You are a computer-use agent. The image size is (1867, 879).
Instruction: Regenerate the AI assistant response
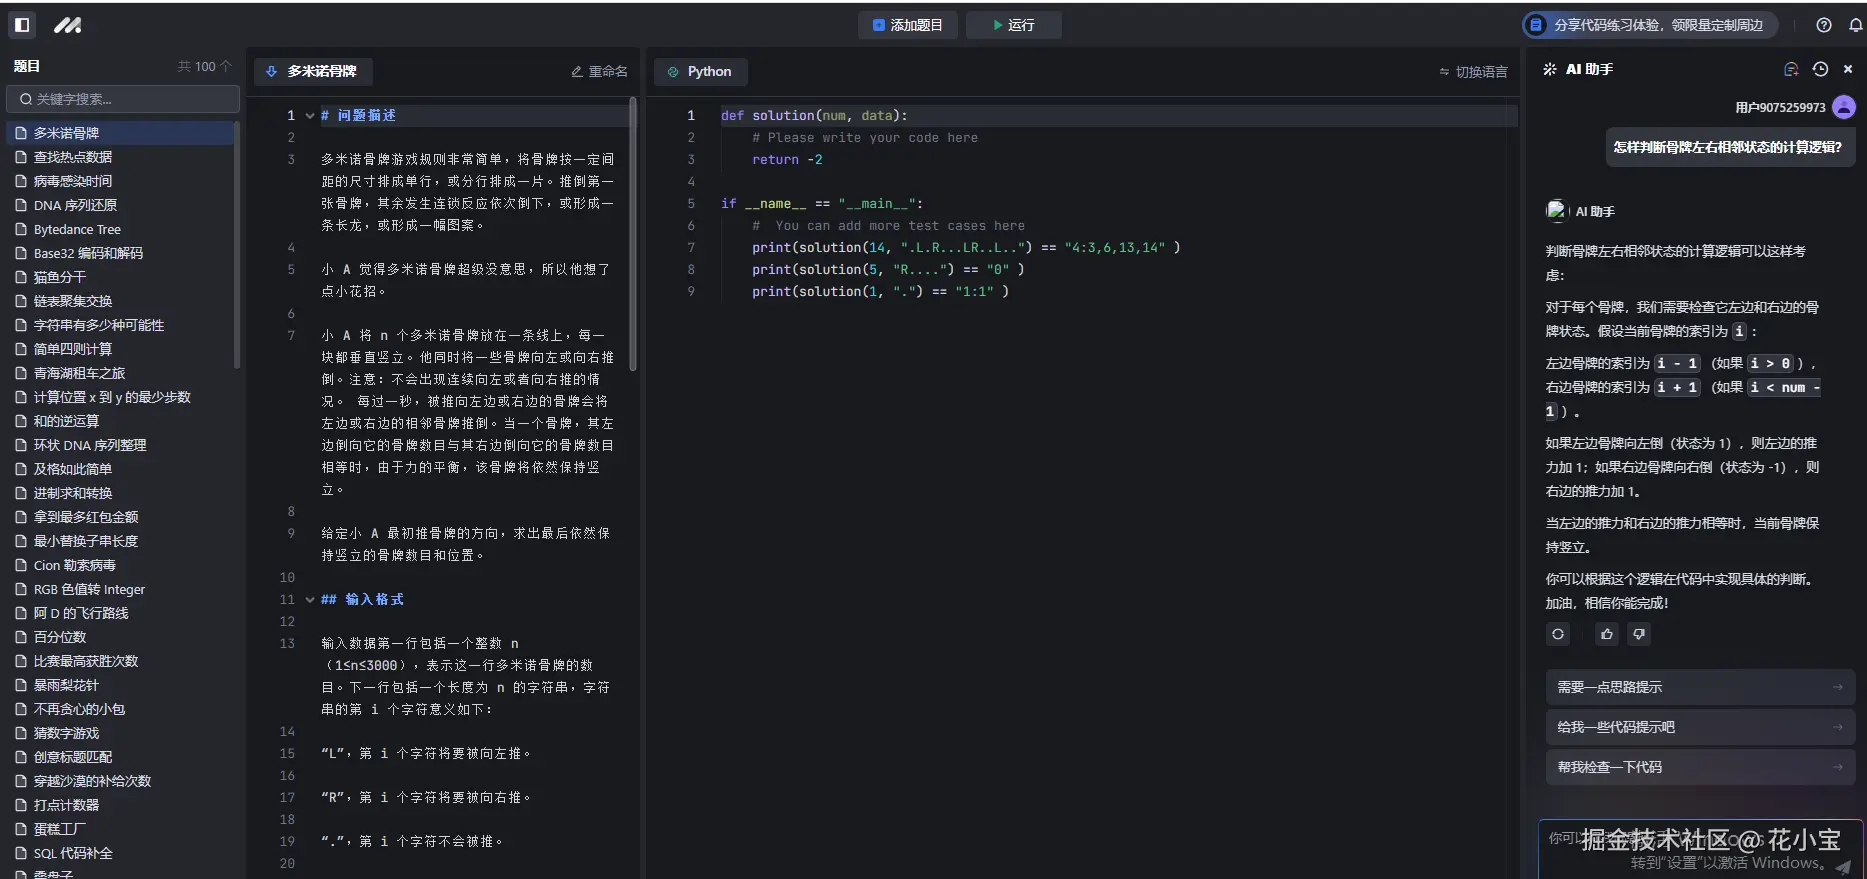(x=1558, y=634)
